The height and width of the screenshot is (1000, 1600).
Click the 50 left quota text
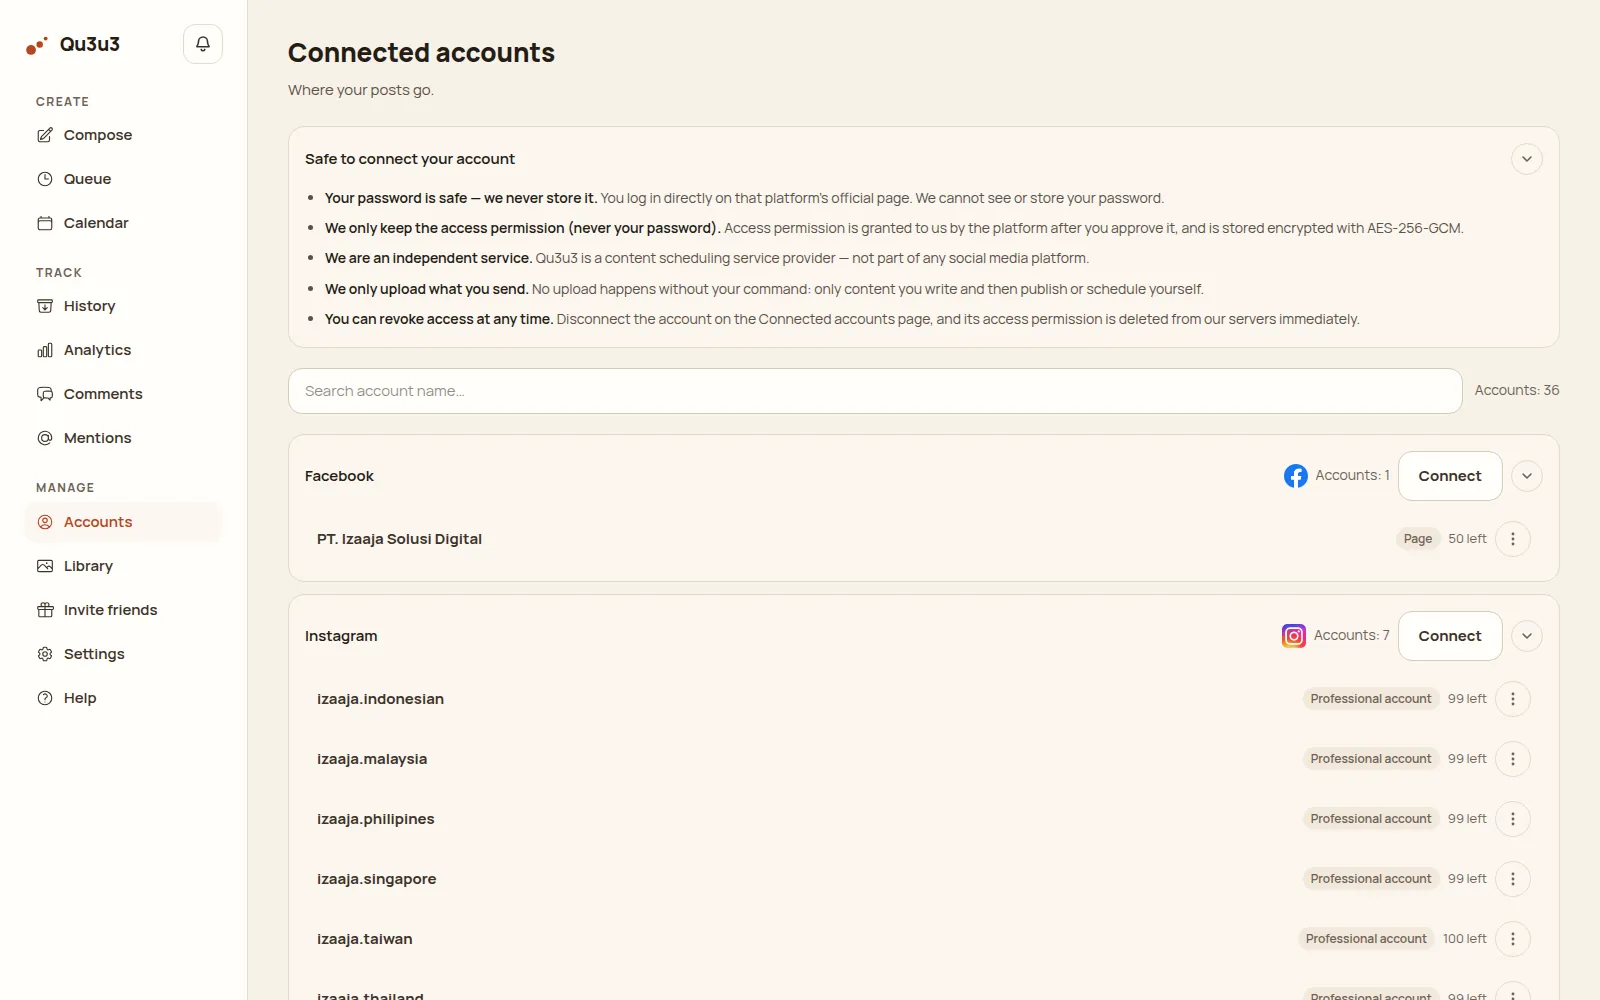pyautogui.click(x=1467, y=539)
